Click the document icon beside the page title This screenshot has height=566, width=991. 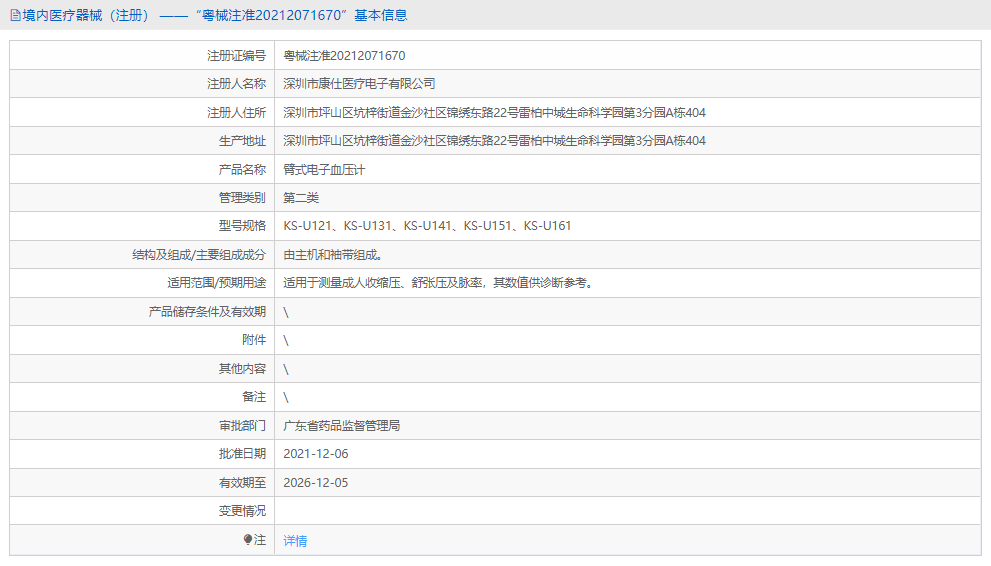pyautogui.click(x=15, y=15)
